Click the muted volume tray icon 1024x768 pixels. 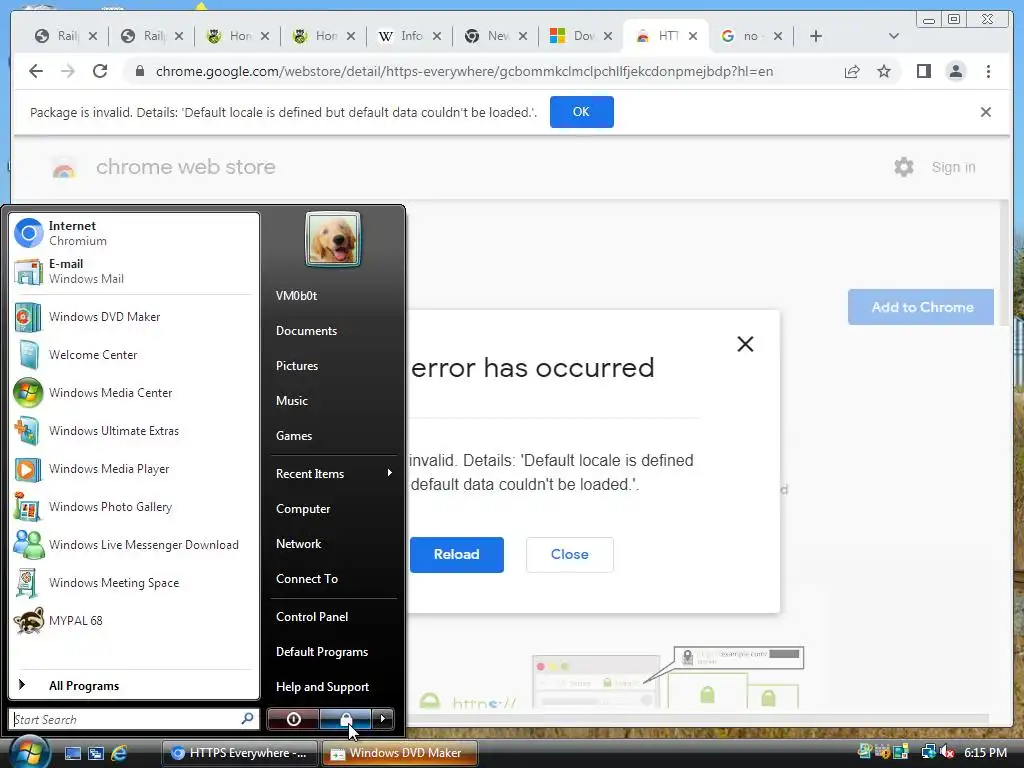click(x=947, y=752)
